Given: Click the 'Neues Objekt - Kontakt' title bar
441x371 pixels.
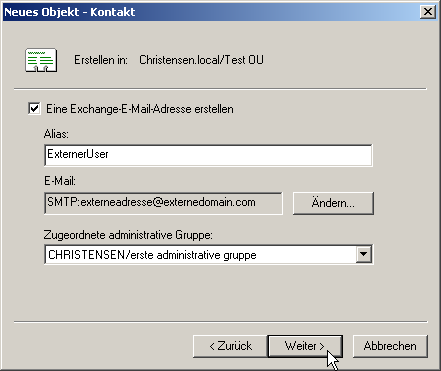Looking at the screenshot, I should pyautogui.click(x=210, y=12).
